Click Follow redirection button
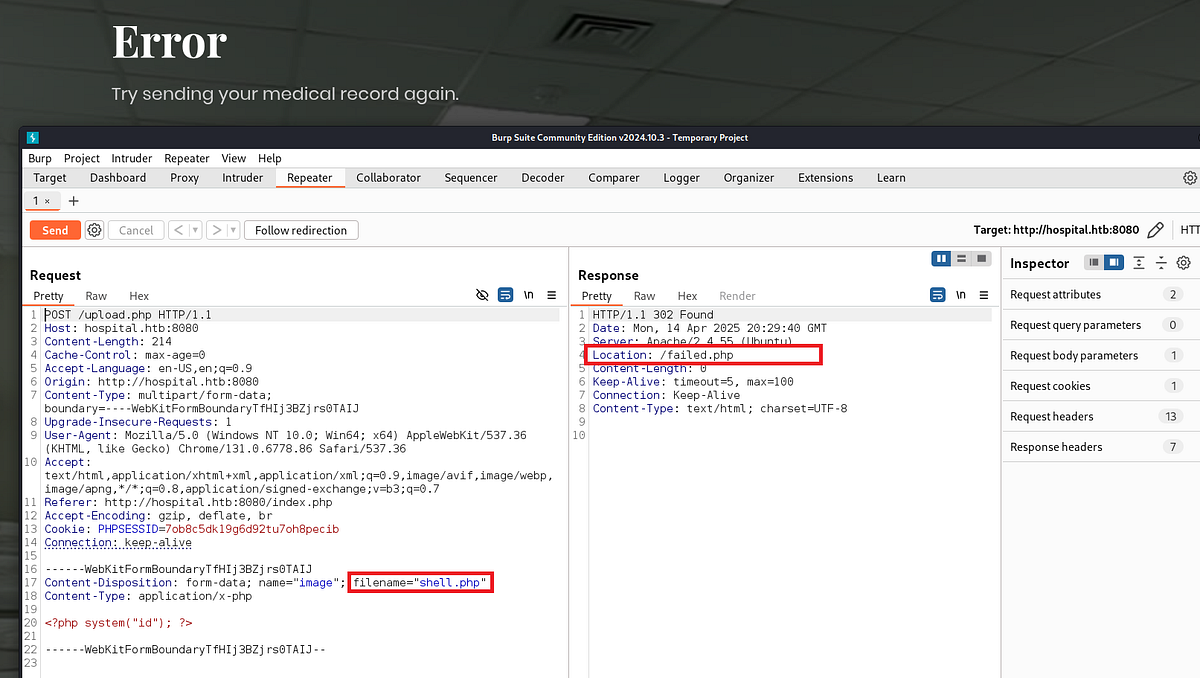Screen dimensions: 1200x678 (301, 230)
